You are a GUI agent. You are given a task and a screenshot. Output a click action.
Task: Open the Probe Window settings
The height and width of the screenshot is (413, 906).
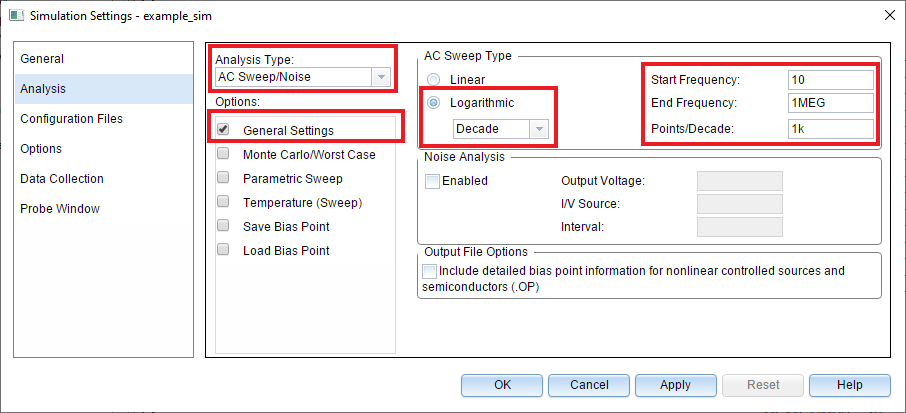click(x=59, y=209)
